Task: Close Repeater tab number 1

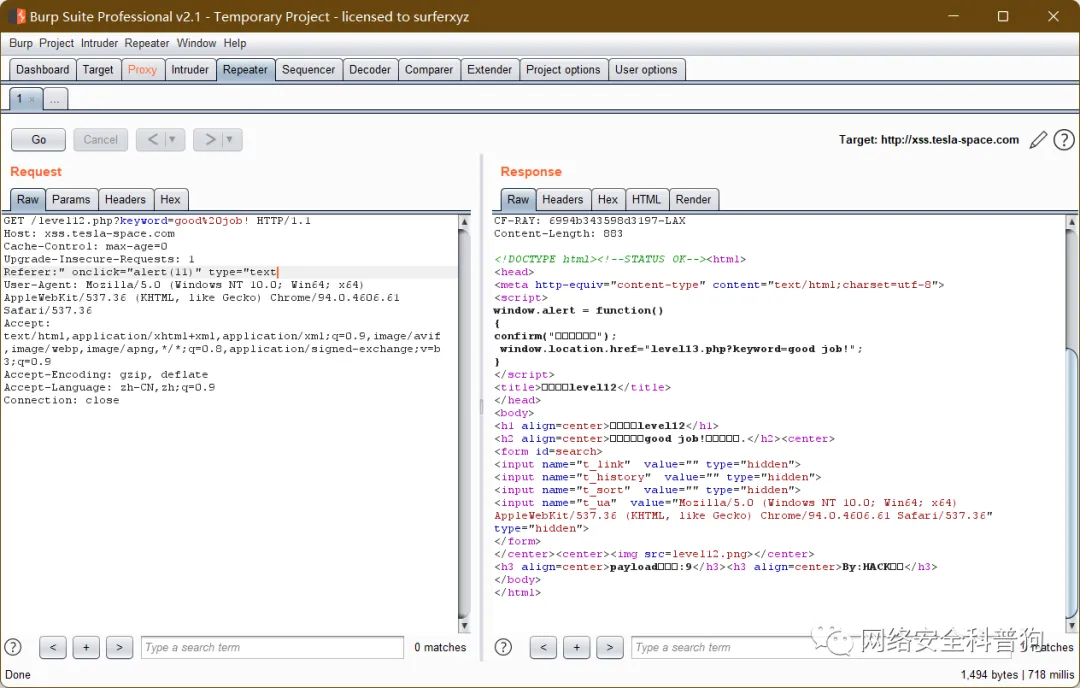Action: 32,99
